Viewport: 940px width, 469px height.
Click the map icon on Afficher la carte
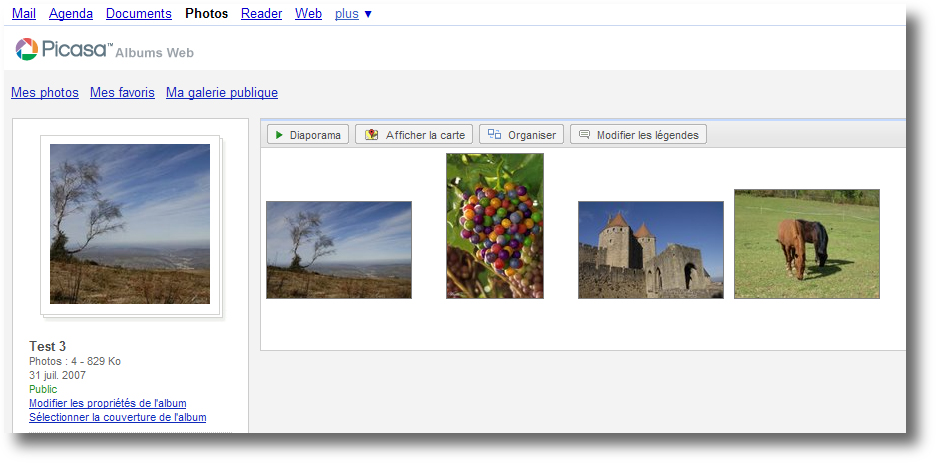(x=372, y=135)
